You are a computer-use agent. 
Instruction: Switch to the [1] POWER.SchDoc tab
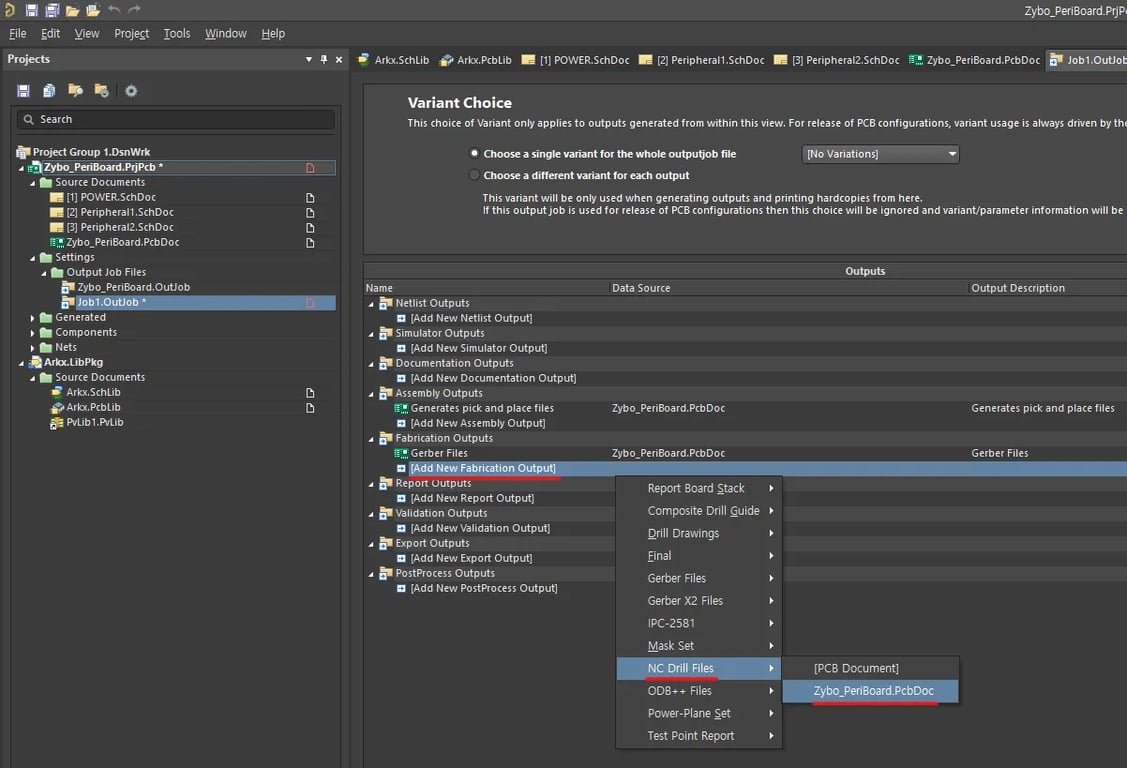coord(576,60)
